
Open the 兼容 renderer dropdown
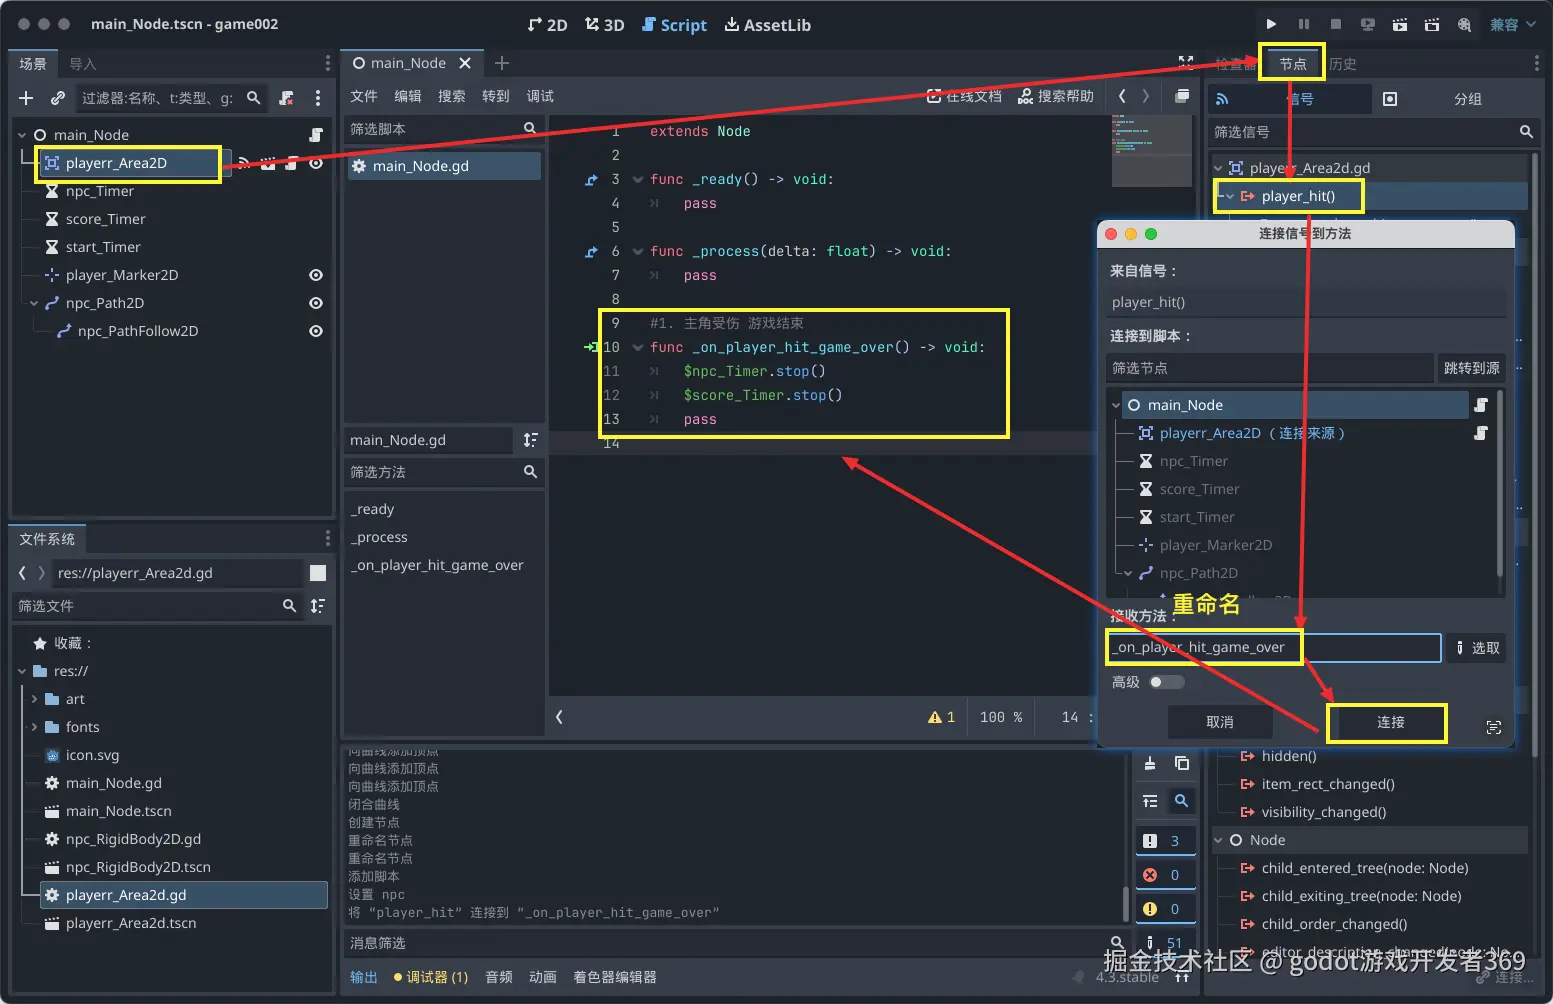pyautogui.click(x=1512, y=24)
